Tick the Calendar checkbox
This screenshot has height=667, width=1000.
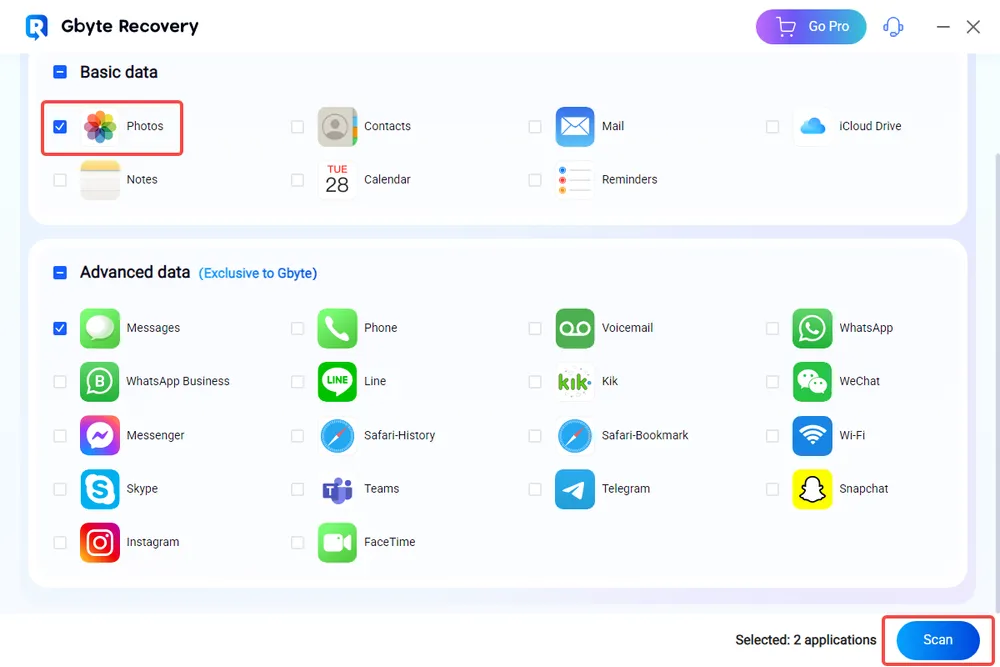tap(297, 180)
